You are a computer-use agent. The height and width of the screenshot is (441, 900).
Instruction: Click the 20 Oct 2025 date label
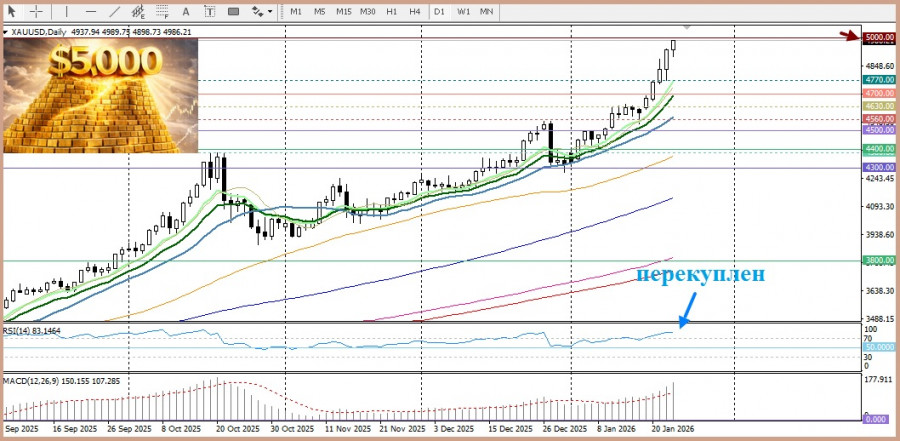point(236,429)
